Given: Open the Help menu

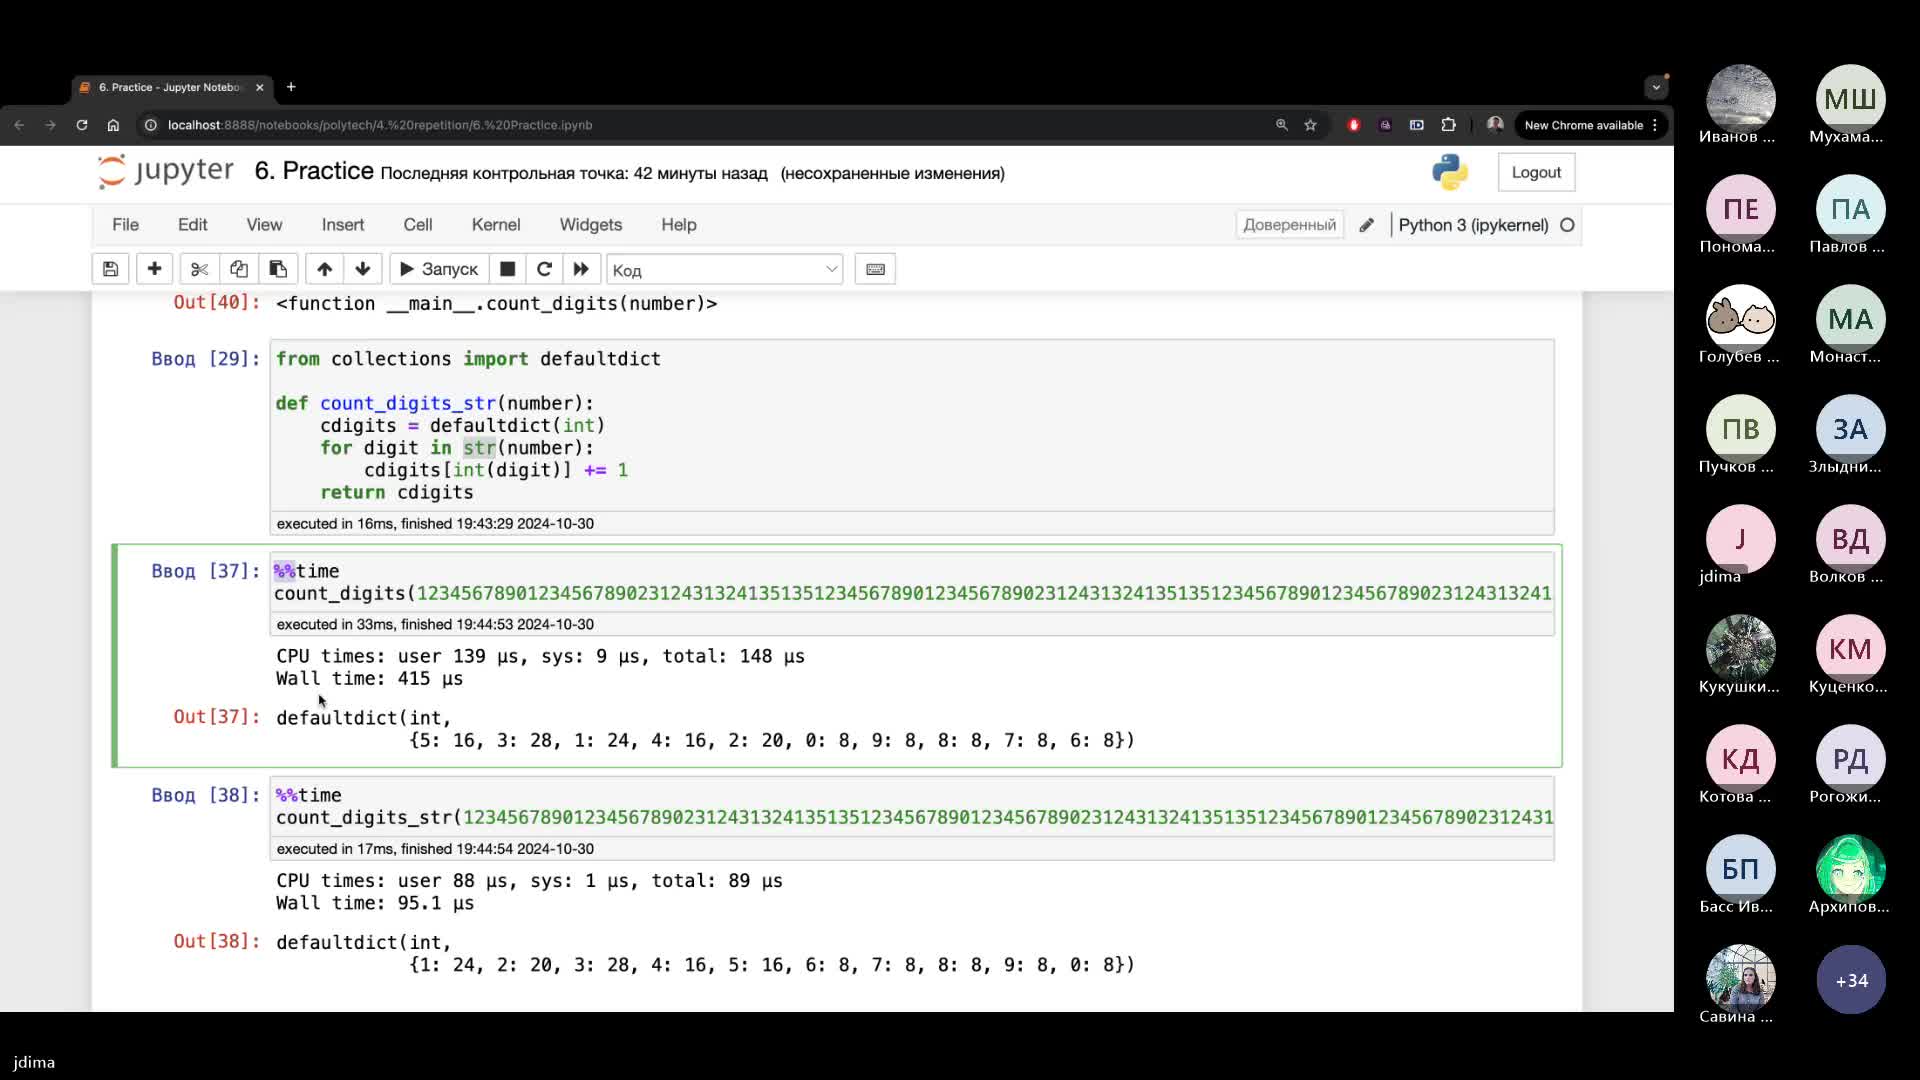Looking at the screenshot, I should coord(679,225).
